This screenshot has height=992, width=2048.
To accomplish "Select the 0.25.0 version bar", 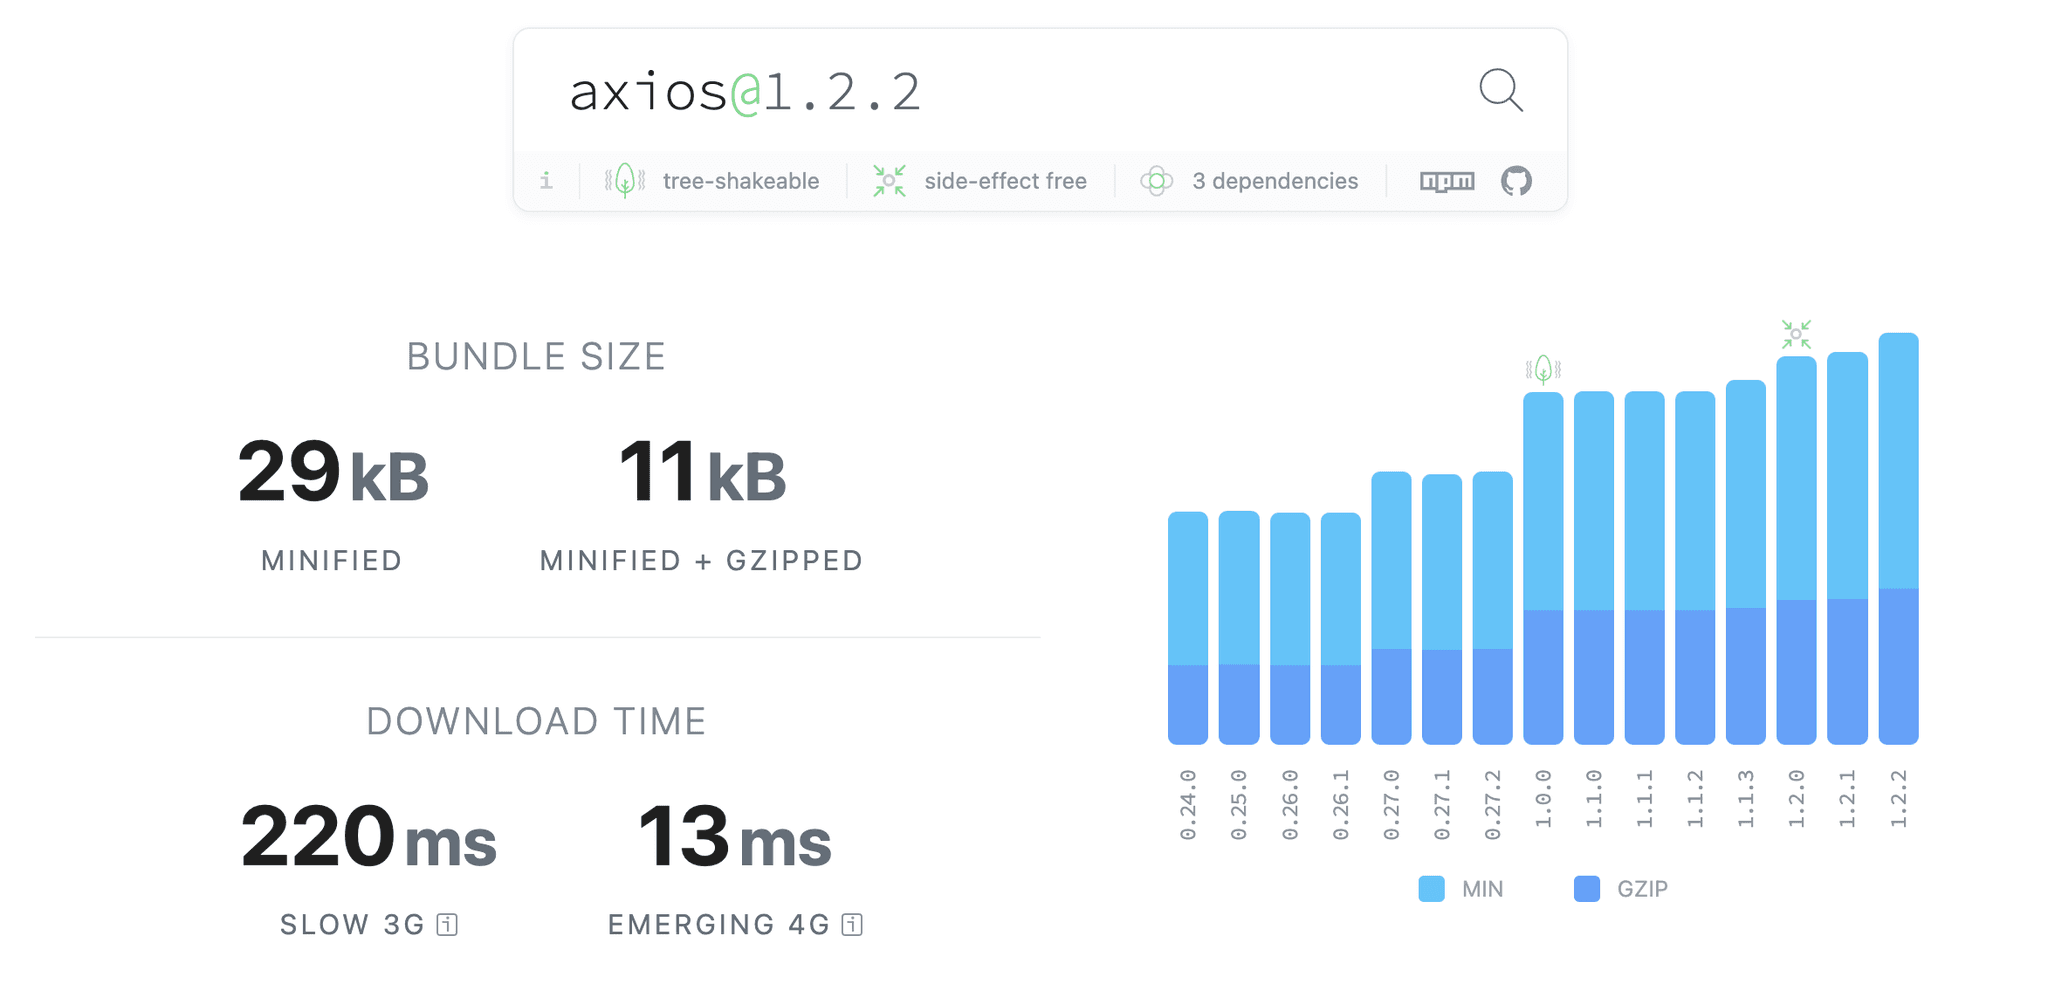I will [1239, 628].
